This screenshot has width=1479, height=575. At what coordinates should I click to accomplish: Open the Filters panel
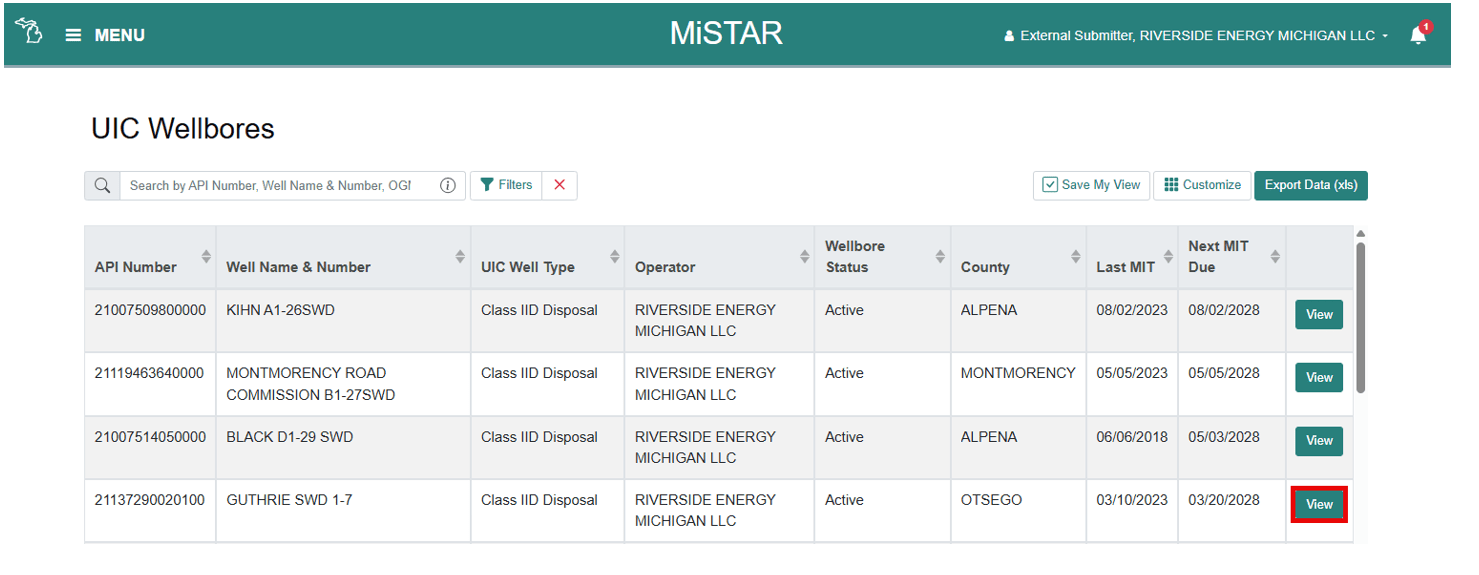(506, 185)
